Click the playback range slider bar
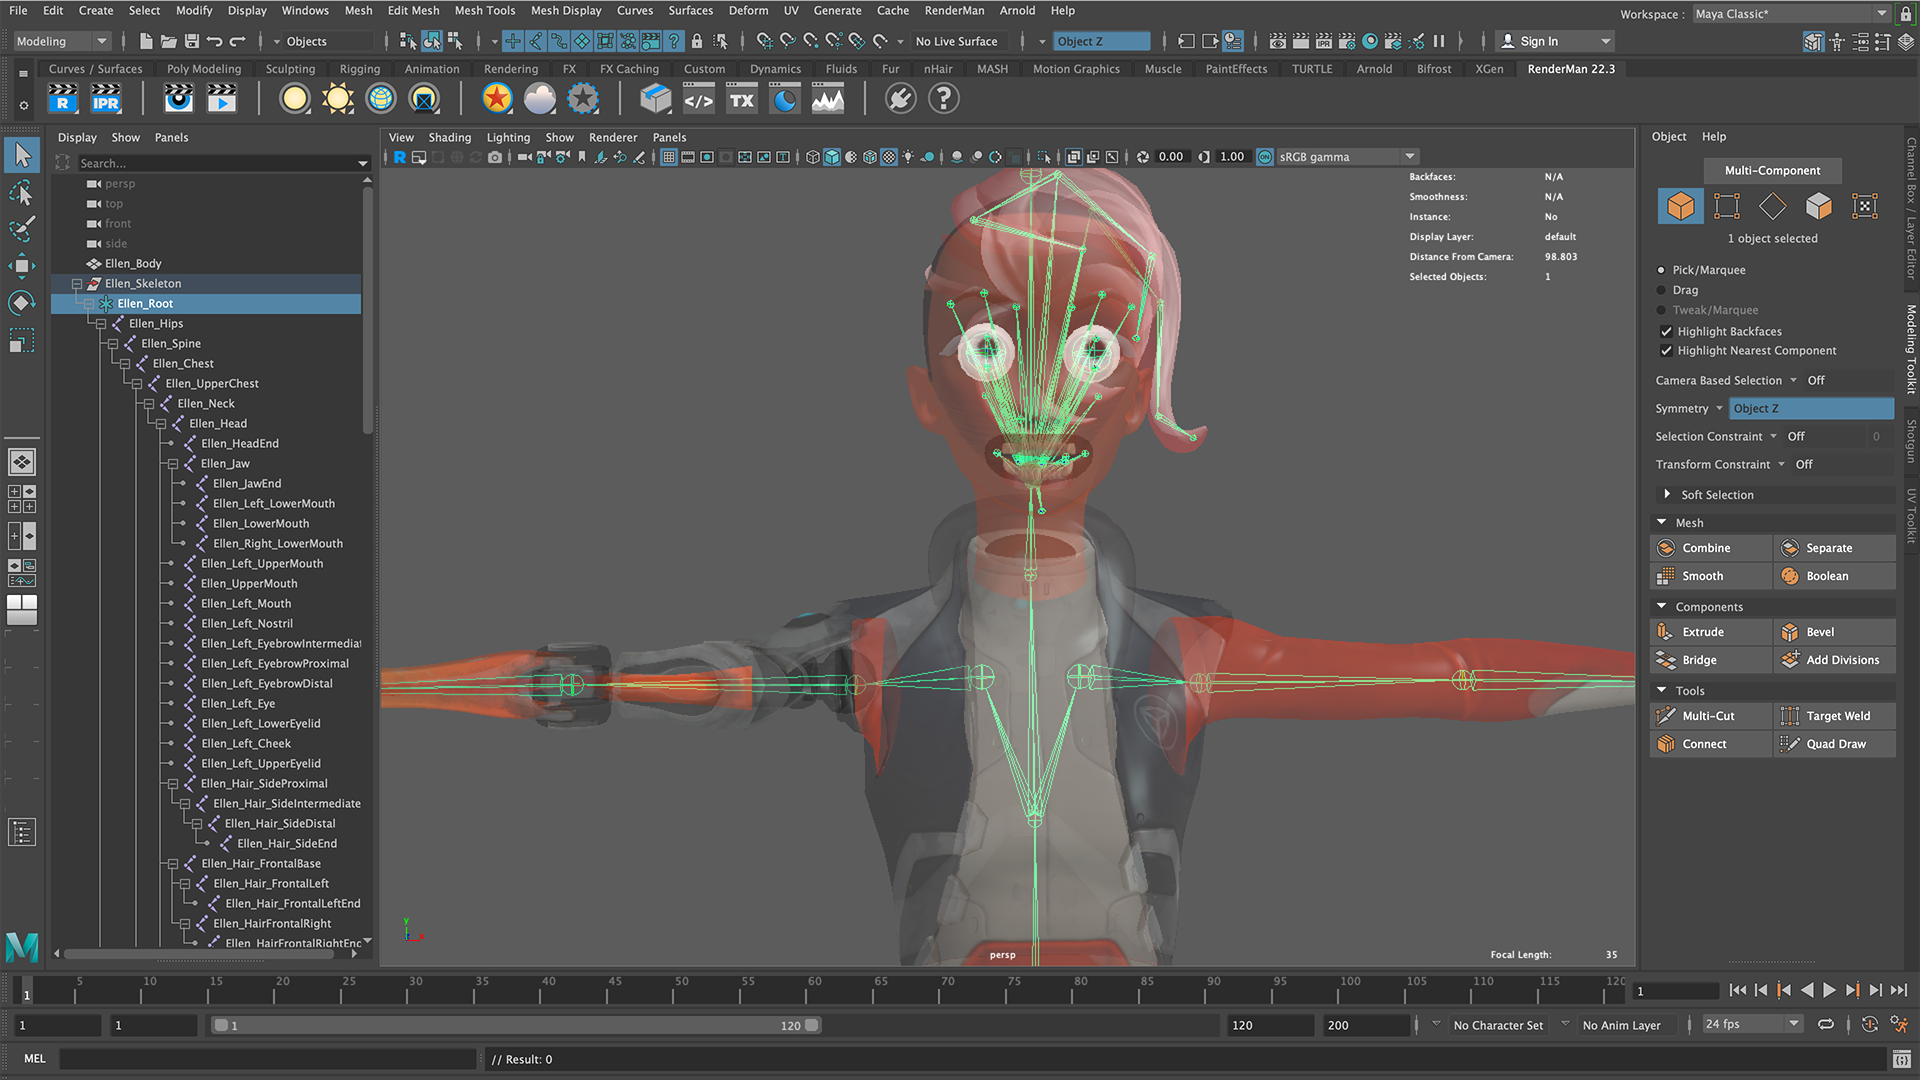The image size is (1920, 1080). coord(515,1025)
